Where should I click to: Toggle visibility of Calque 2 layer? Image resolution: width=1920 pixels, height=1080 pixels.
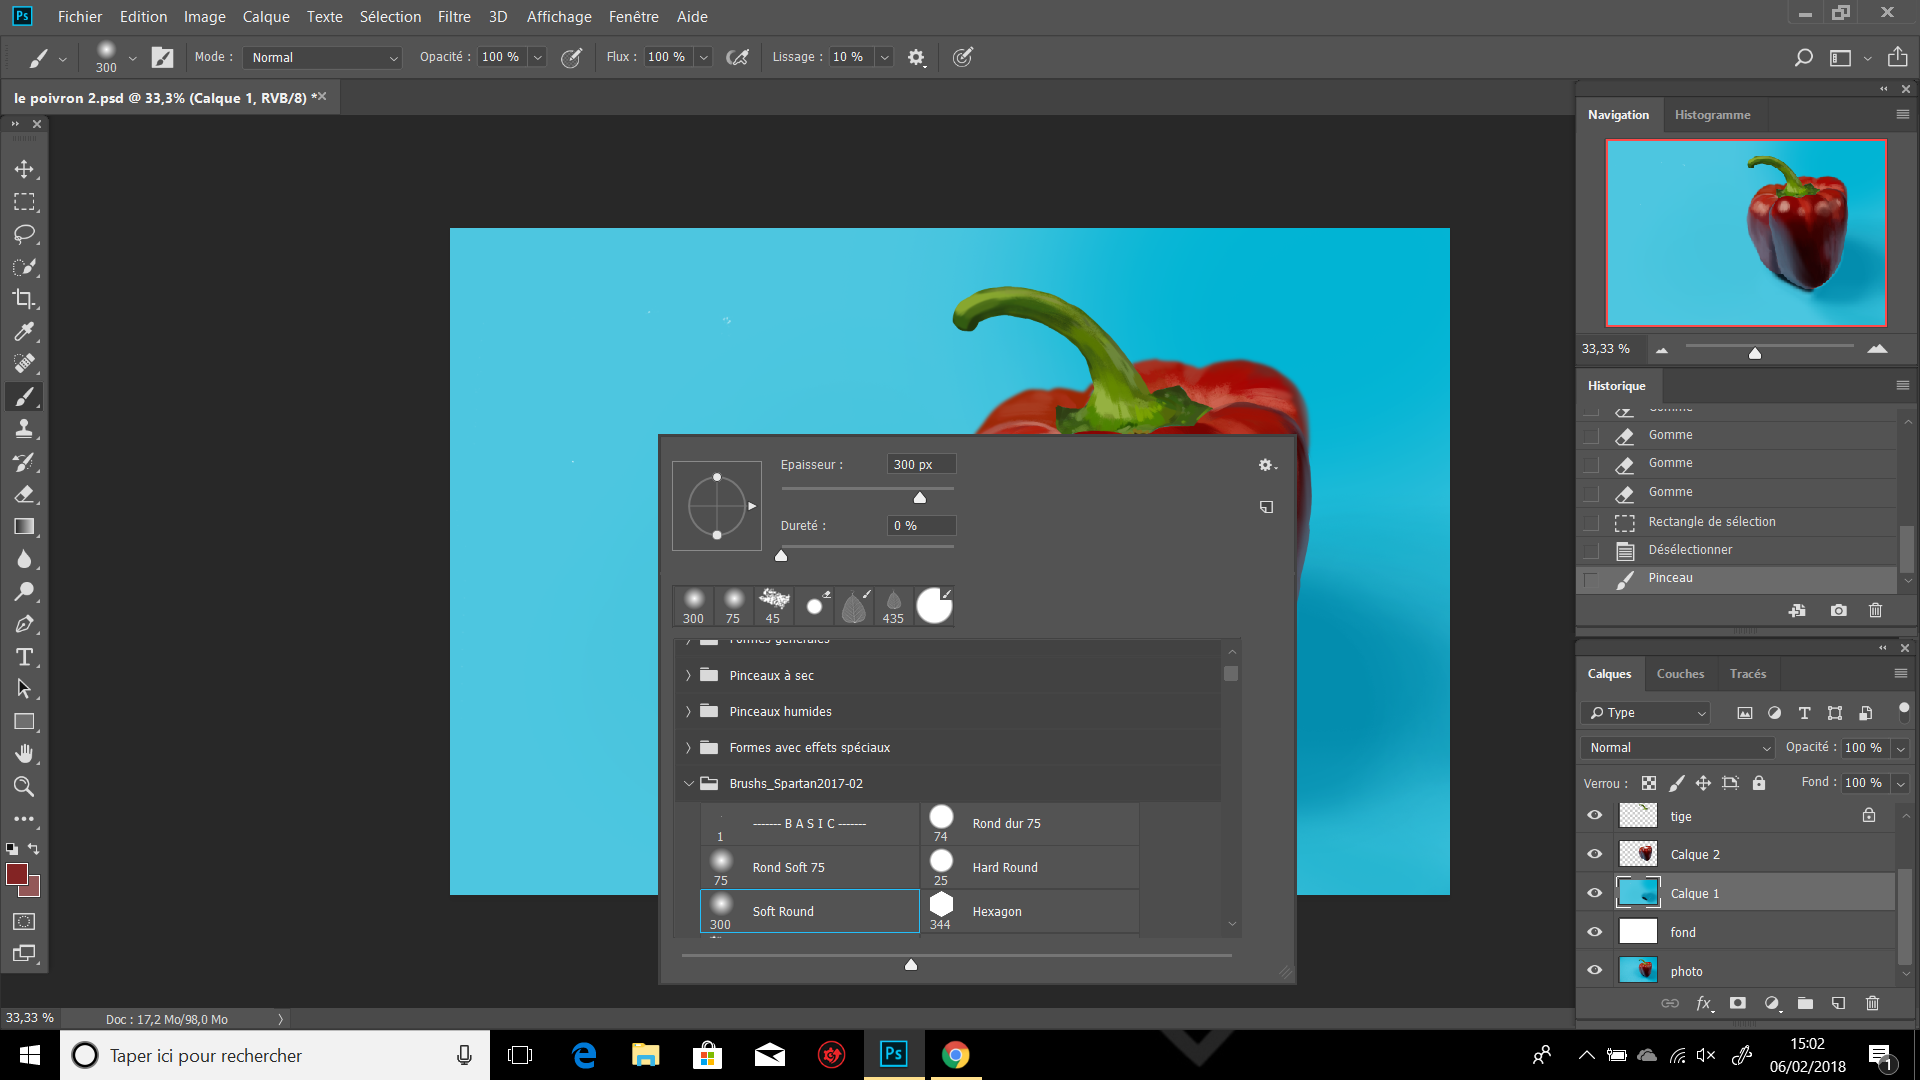coord(1595,854)
